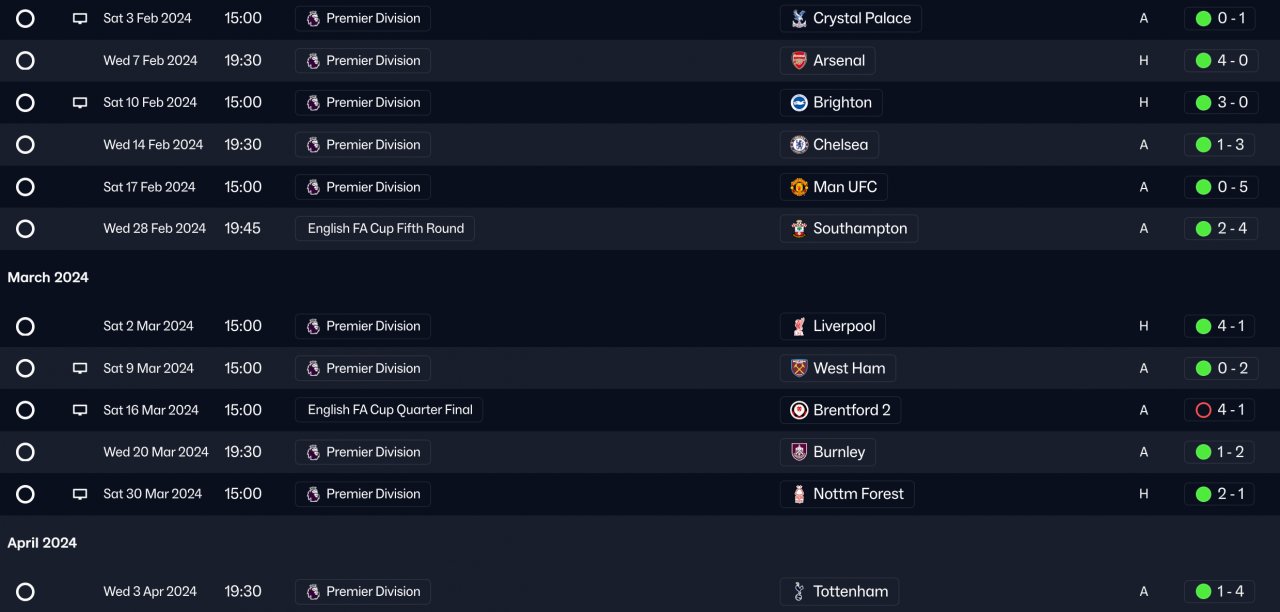1280x612 pixels.
Task: Click the Crystal Palace club badge
Action: pos(799,19)
